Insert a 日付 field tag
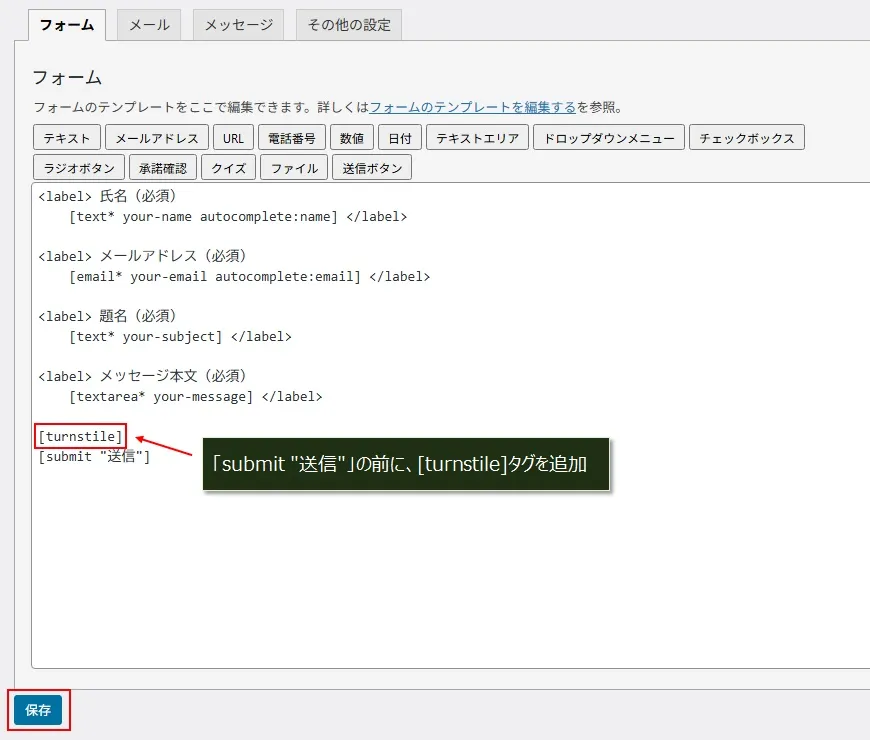The image size is (870, 740). (x=399, y=138)
